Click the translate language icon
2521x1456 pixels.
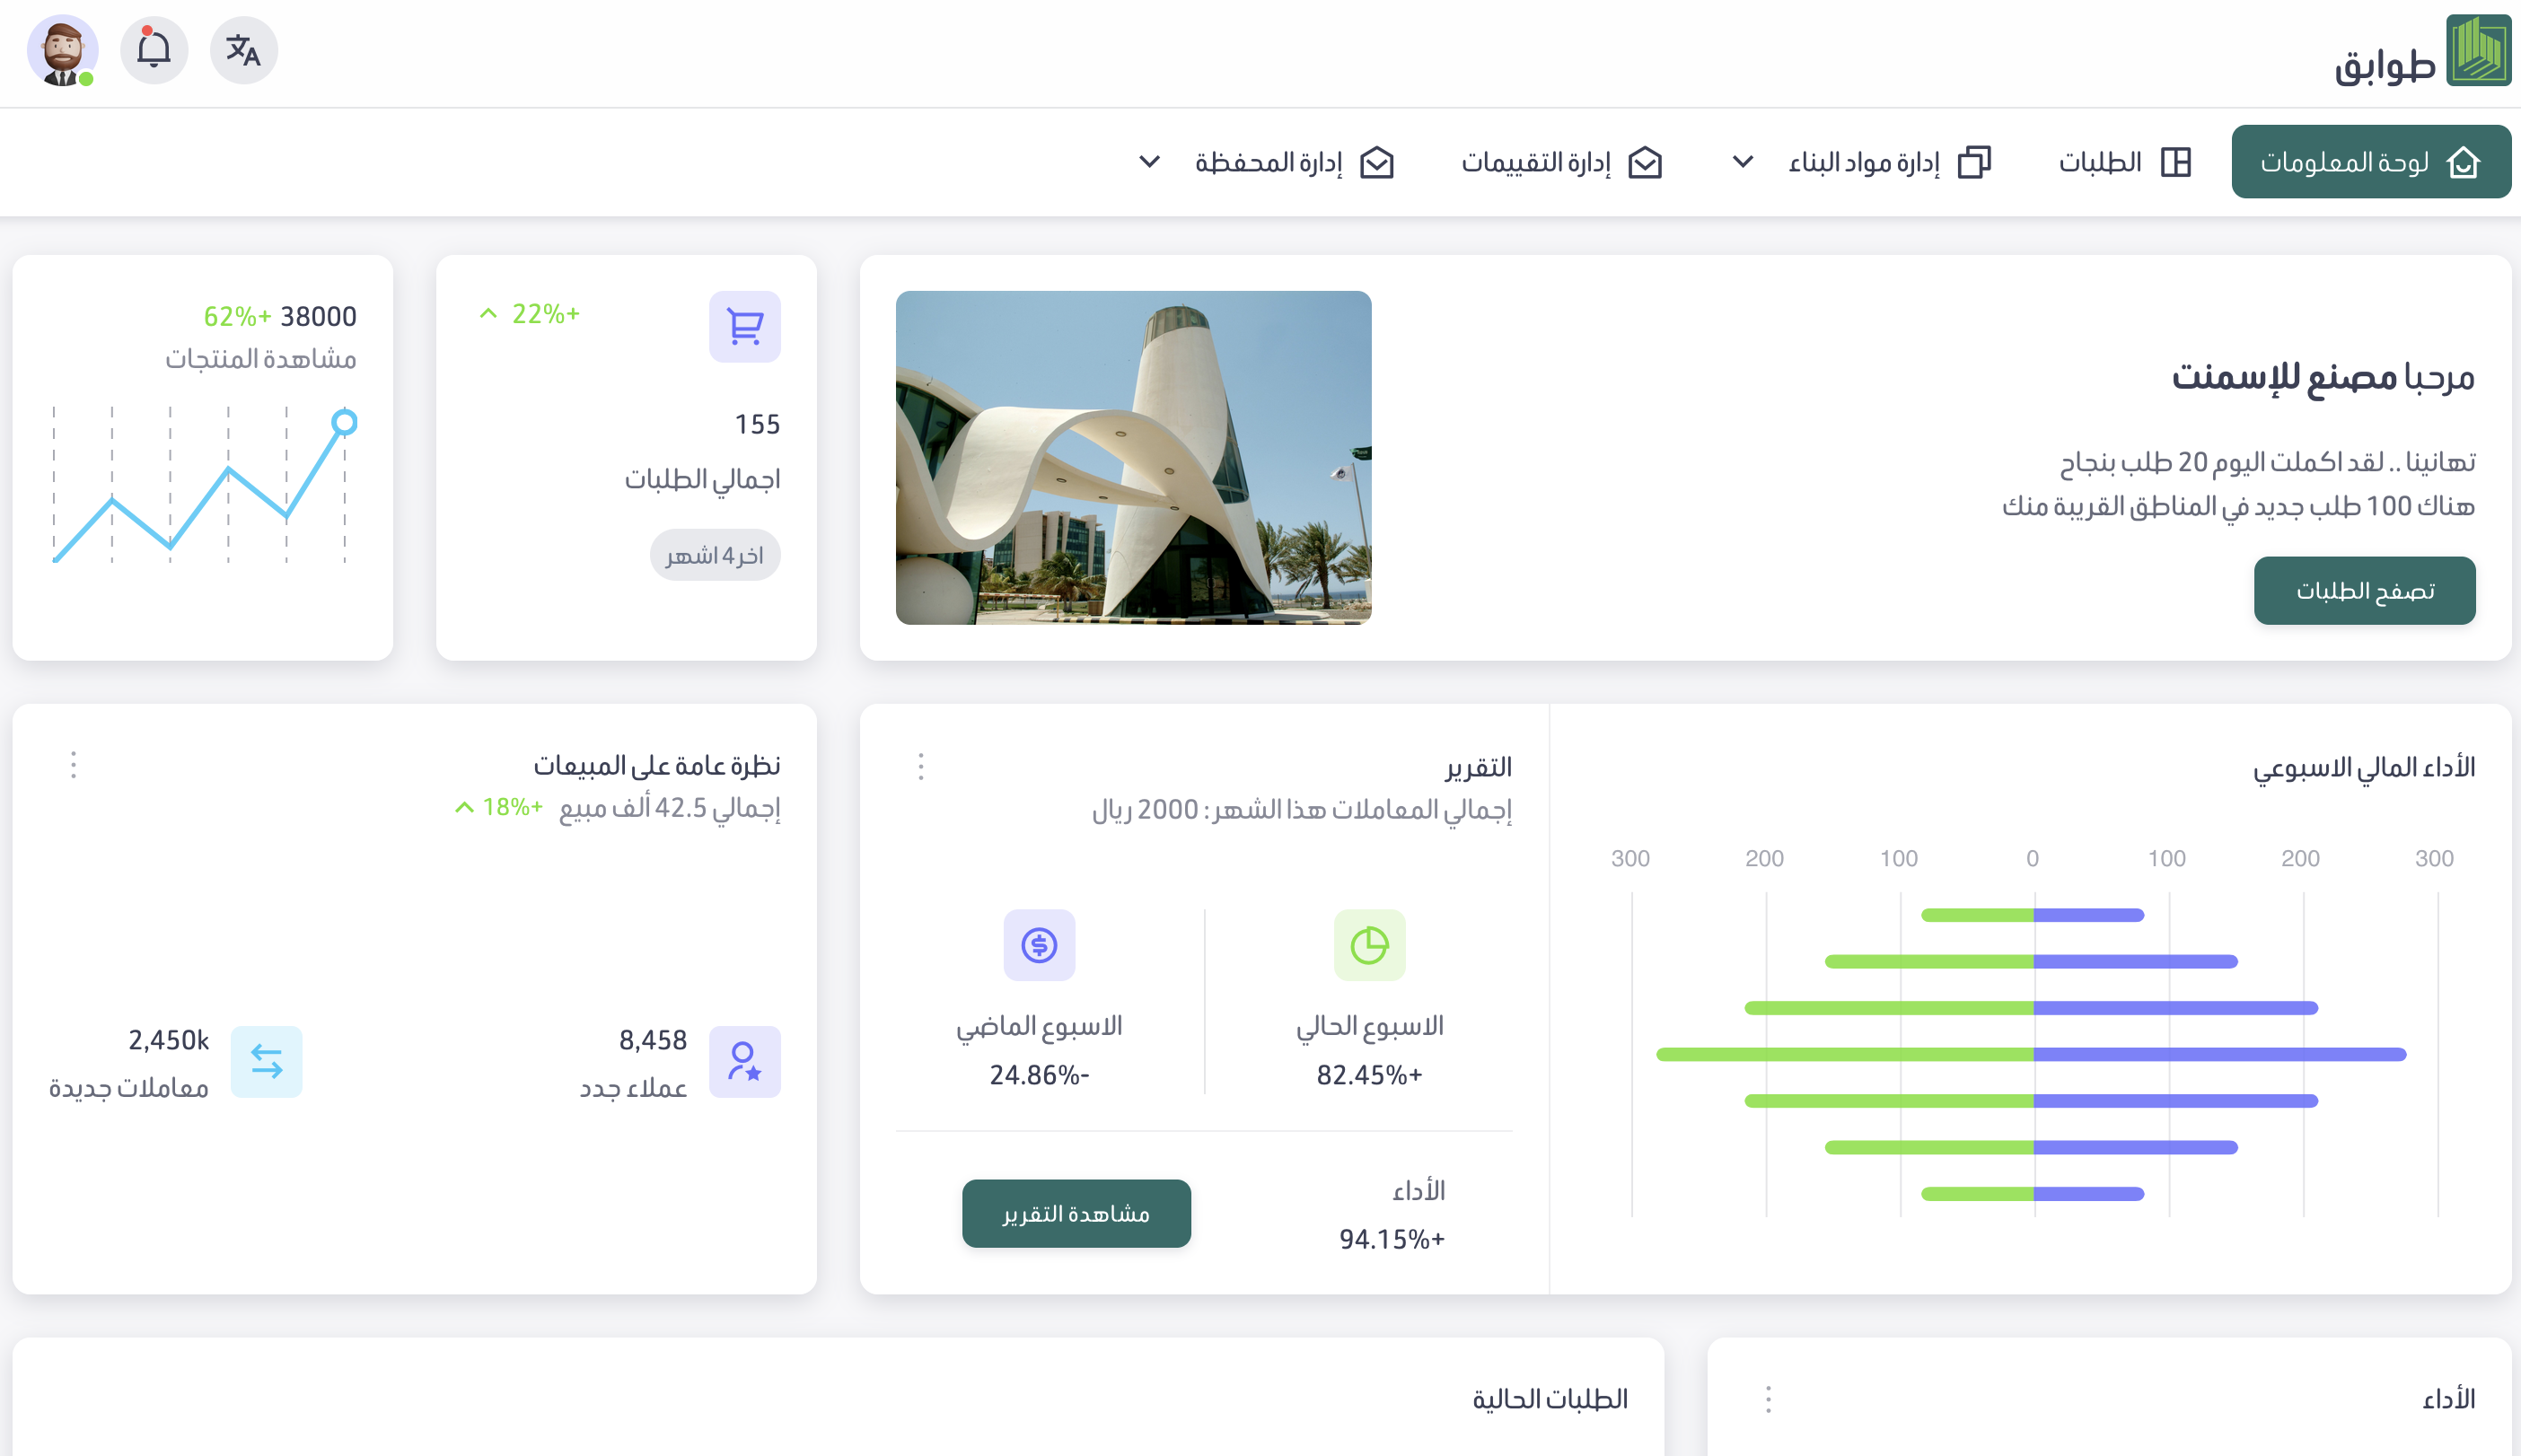243,50
